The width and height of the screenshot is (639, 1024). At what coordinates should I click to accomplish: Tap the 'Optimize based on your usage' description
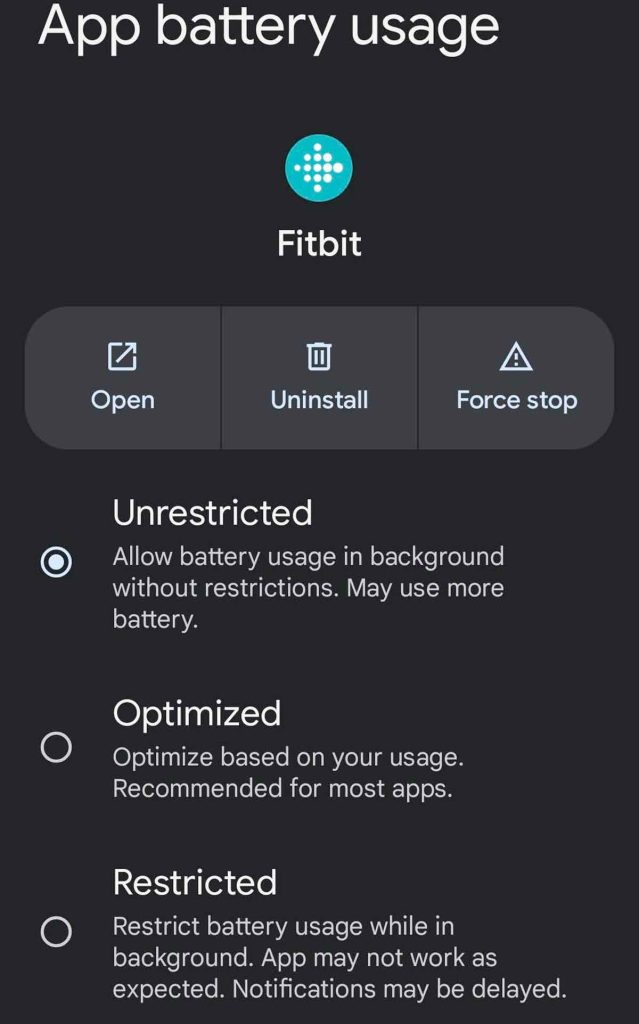[287, 772]
